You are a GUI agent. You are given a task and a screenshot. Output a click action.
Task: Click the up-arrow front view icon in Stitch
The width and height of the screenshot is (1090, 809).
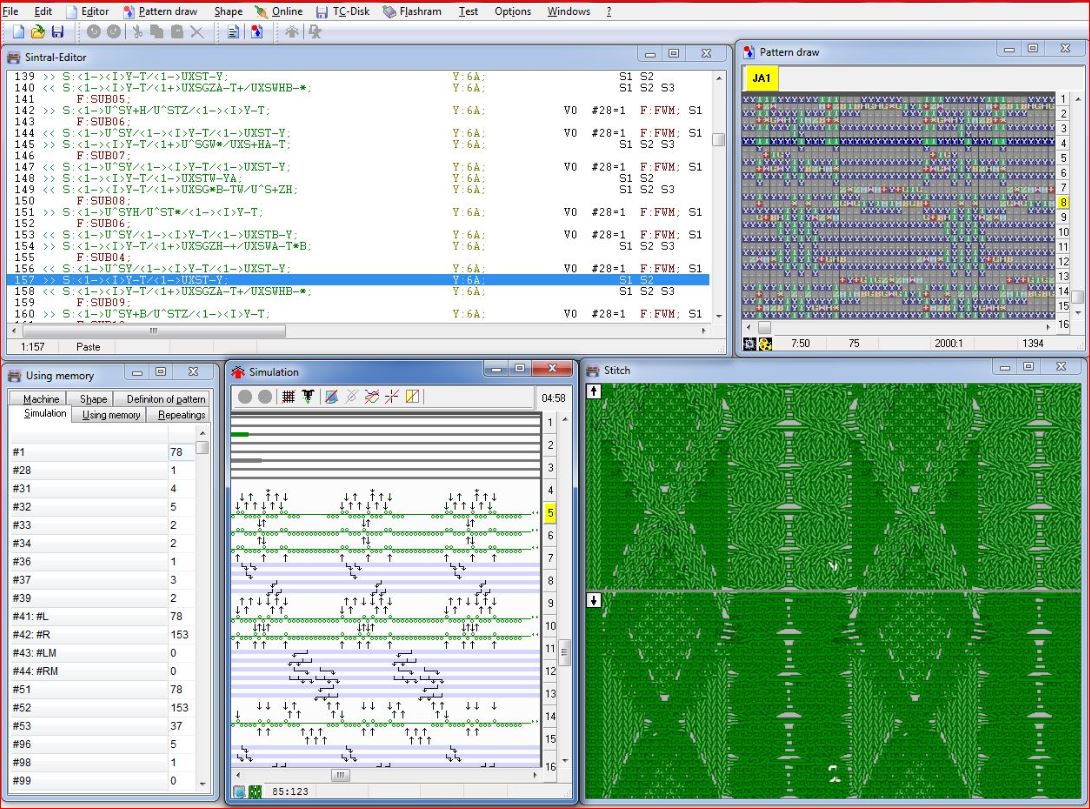point(593,391)
